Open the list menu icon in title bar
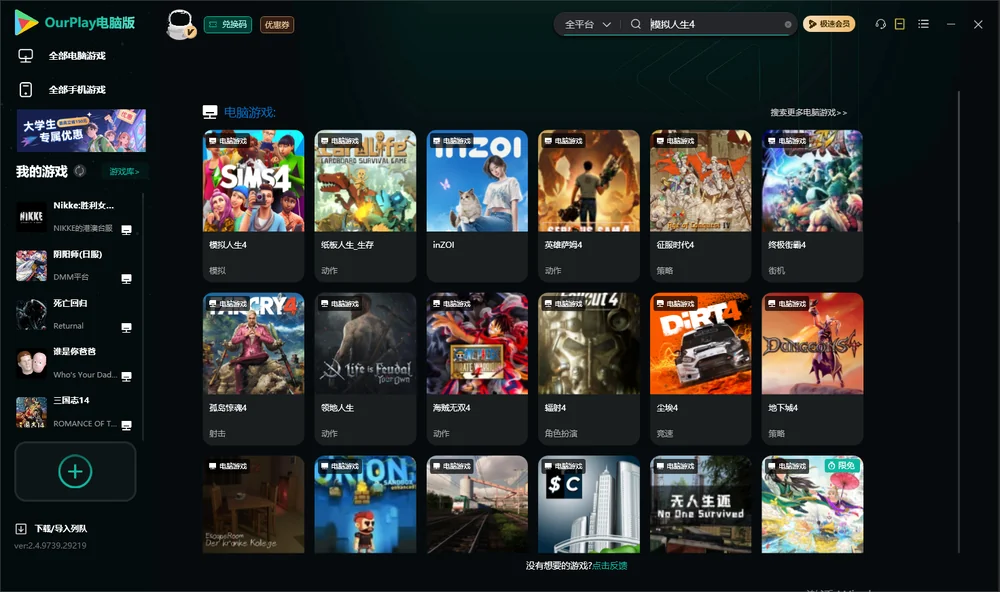 pyautogui.click(x=923, y=24)
